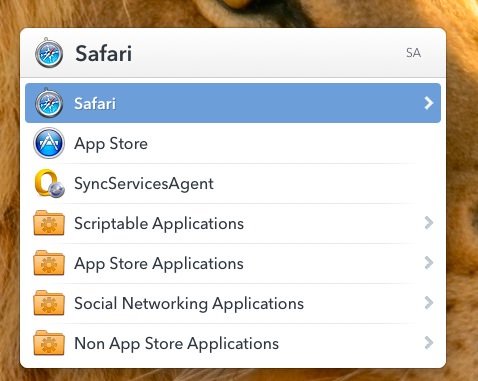Screen dimensions: 478x381
Task: Click the SA search abbreviation text
Action: pos(413,53)
